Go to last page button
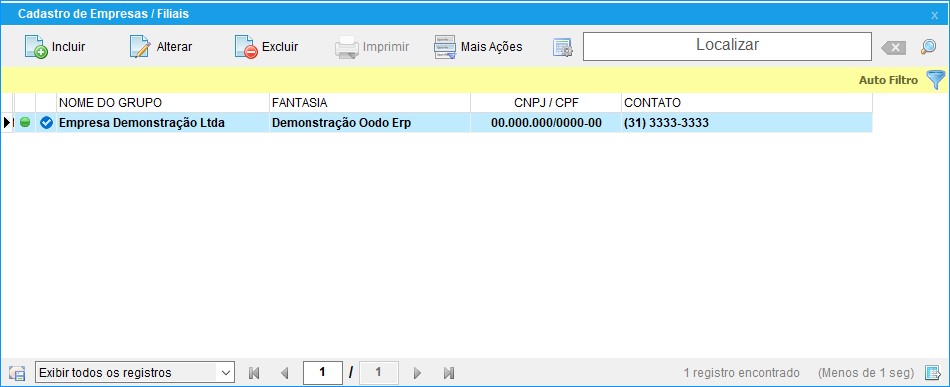This screenshot has width=950, height=387. 449,373
